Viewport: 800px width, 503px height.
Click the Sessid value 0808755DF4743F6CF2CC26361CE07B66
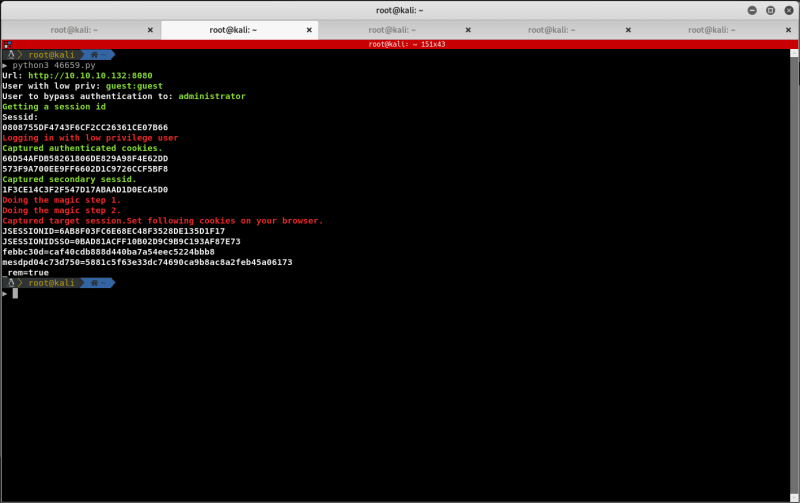tap(85, 128)
